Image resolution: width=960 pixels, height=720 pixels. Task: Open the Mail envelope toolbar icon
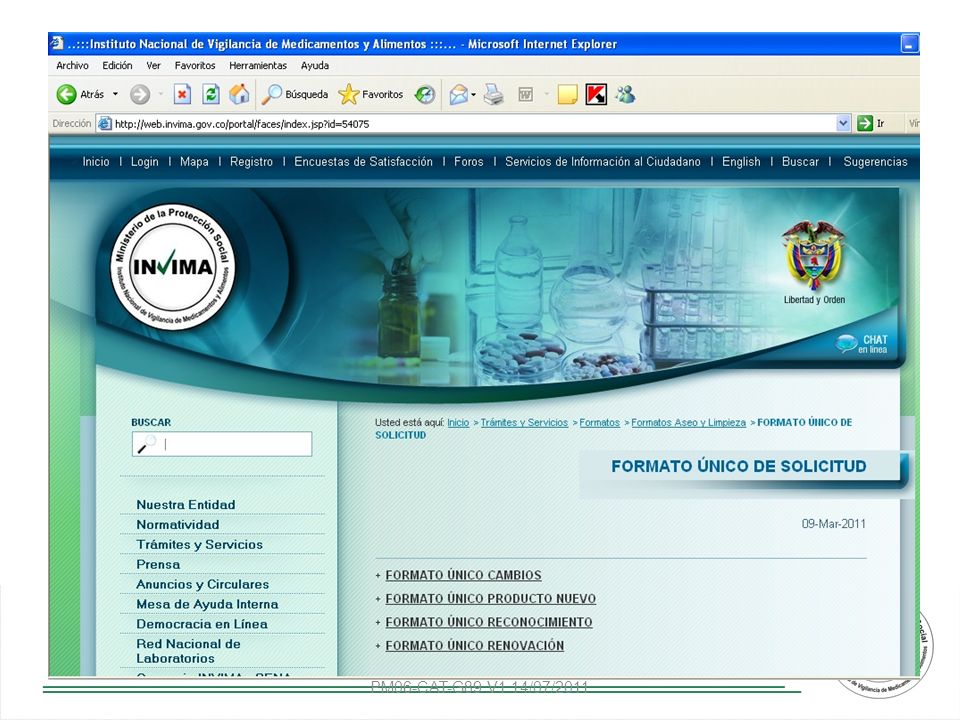tap(458, 94)
